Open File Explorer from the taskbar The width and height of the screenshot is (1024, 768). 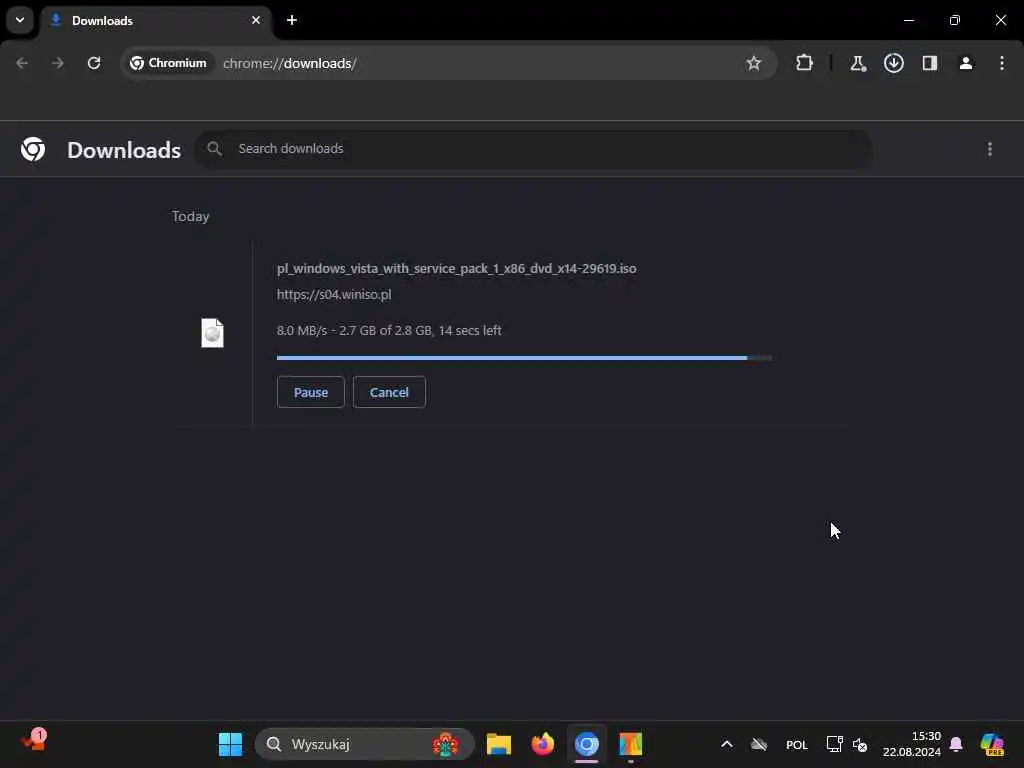(499, 744)
